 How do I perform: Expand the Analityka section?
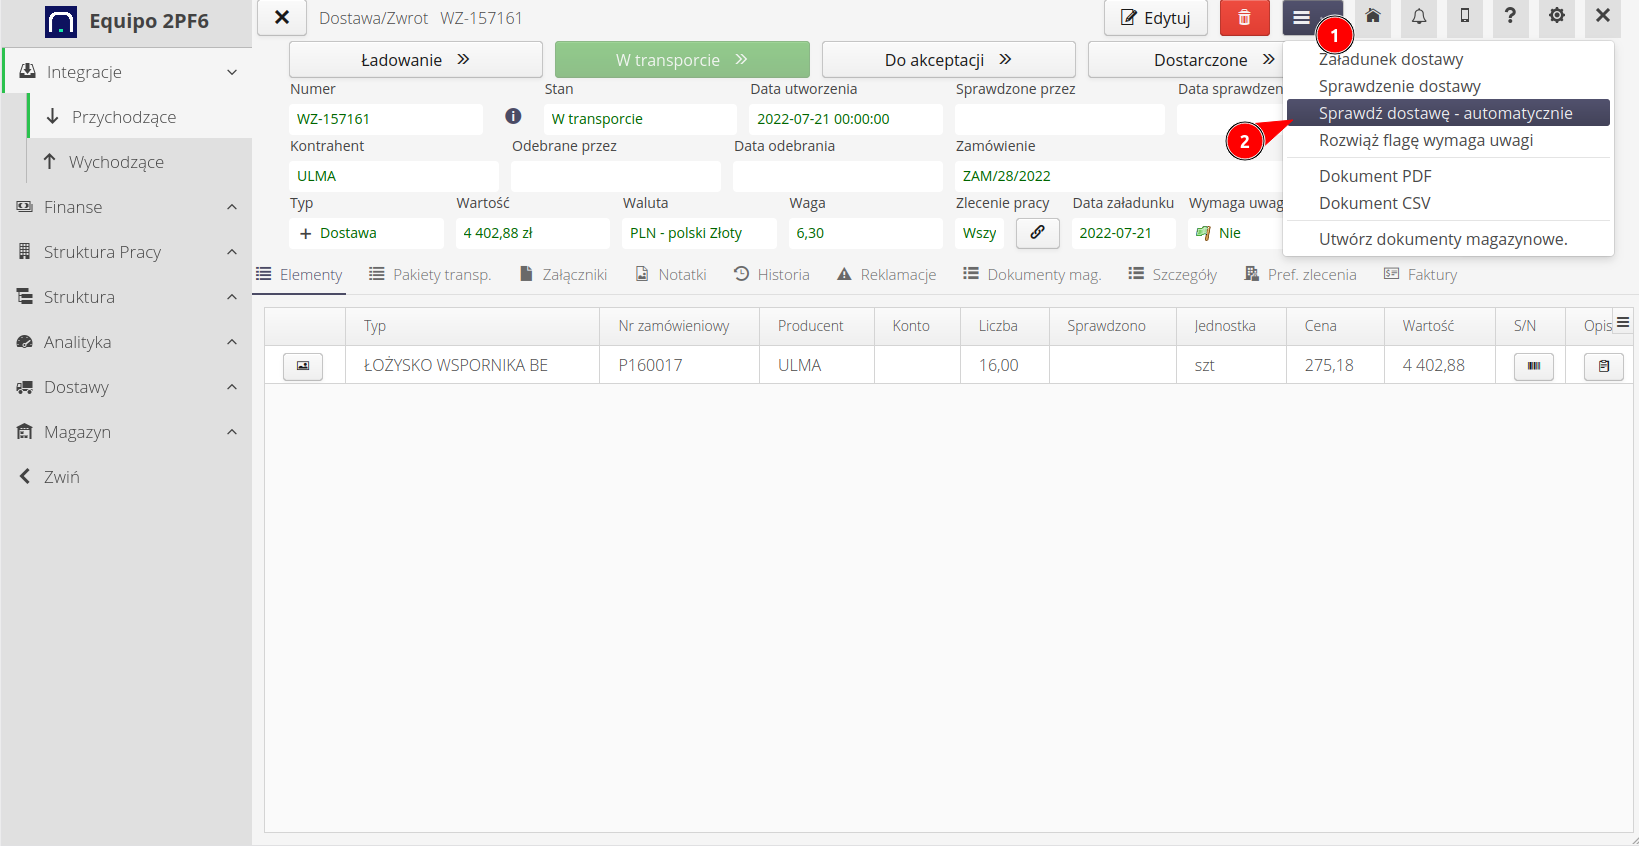(127, 342)
